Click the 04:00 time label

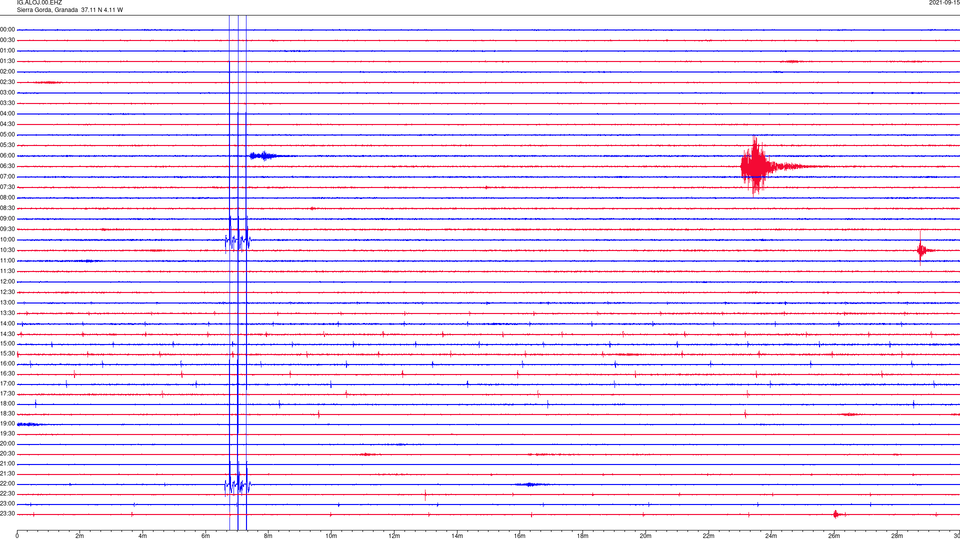tap(7, 113)
